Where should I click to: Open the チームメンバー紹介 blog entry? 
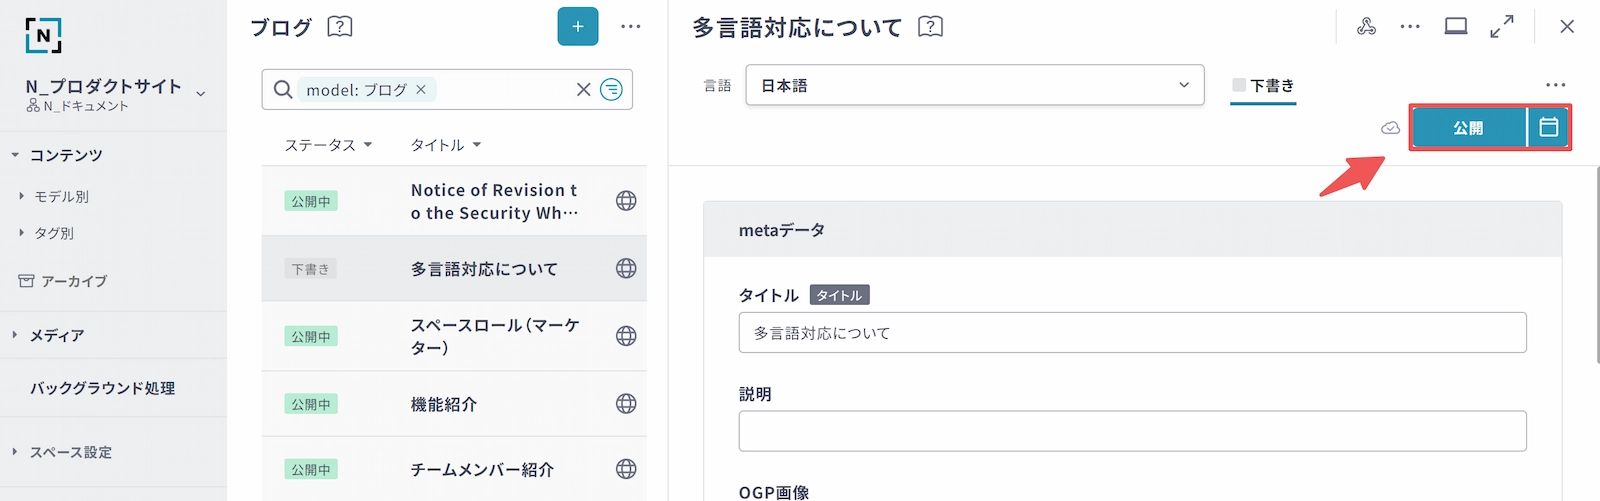482,470
